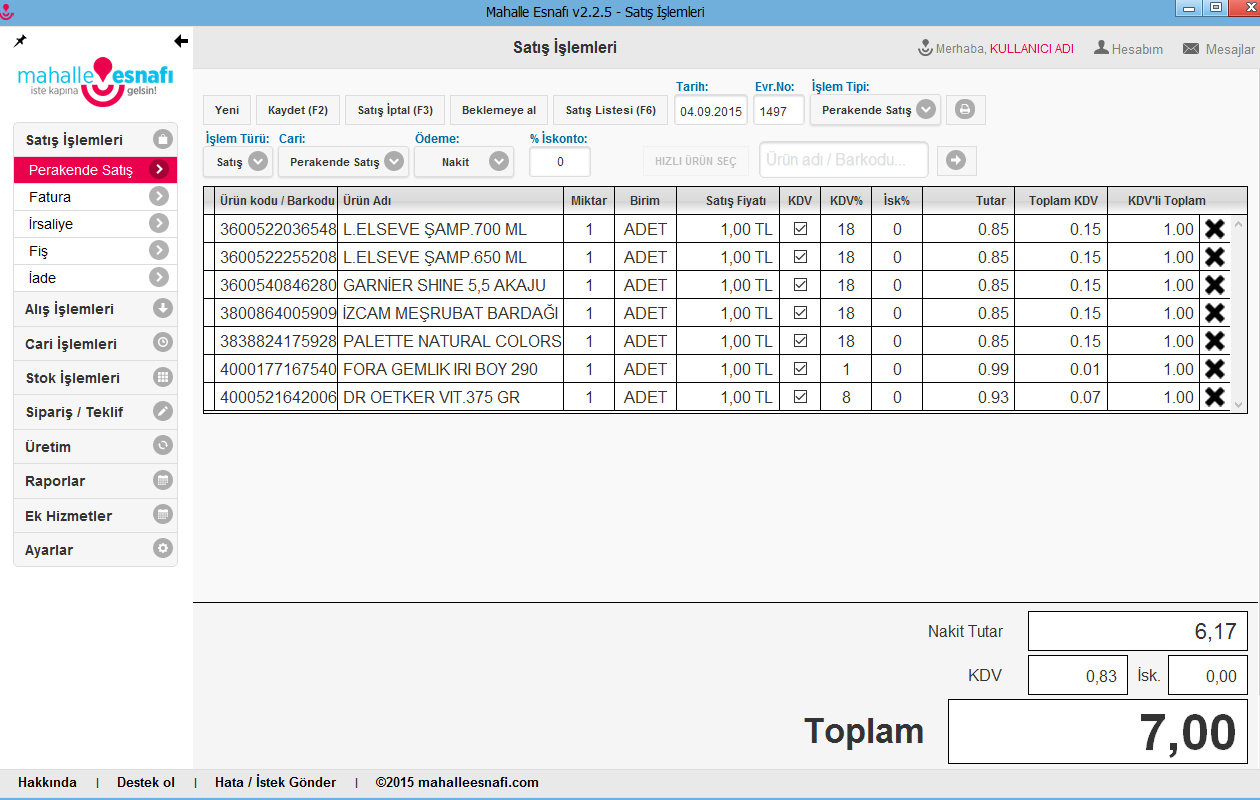This screenshot has height=800, width=1260.
Task: Click the table scrollbar down arrow
Action: click(x=1239, y=405)
